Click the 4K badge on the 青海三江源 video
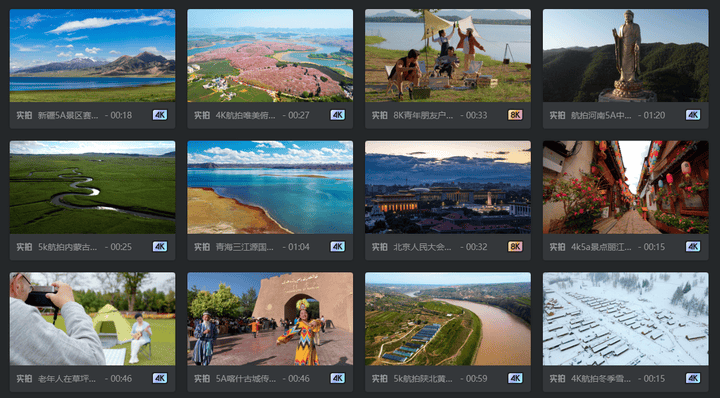This screenshot has height=398, width=720. click(x=338, y=247)
